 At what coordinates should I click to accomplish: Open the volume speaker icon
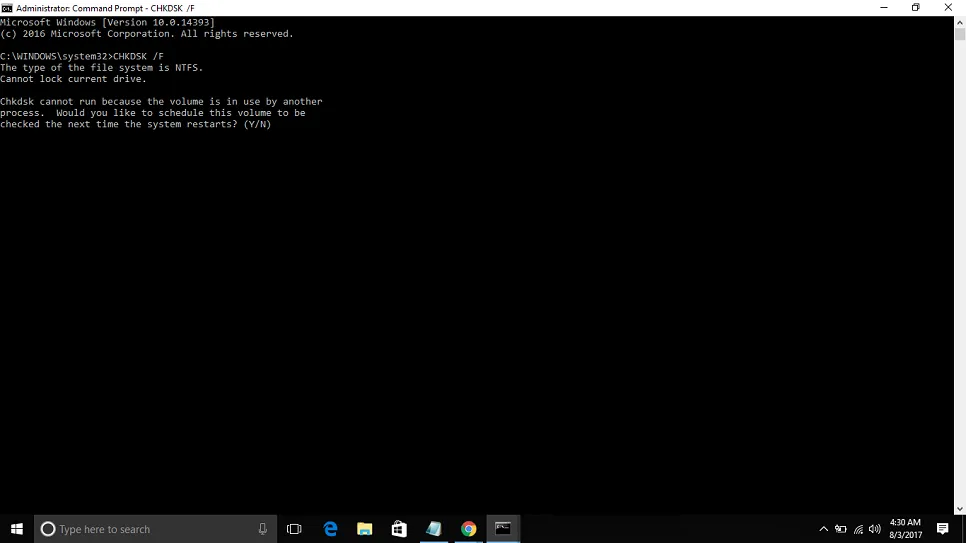(x=875, y=529)
